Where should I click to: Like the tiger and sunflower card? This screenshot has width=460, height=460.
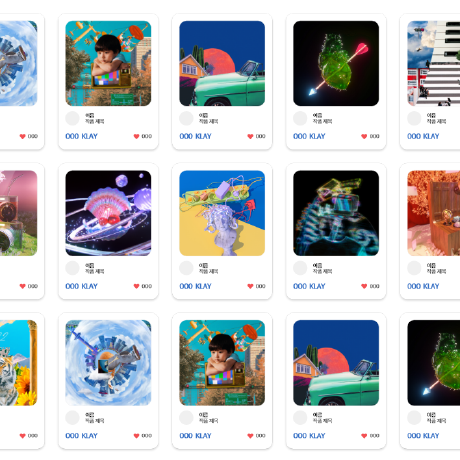[x=22, y=436]
